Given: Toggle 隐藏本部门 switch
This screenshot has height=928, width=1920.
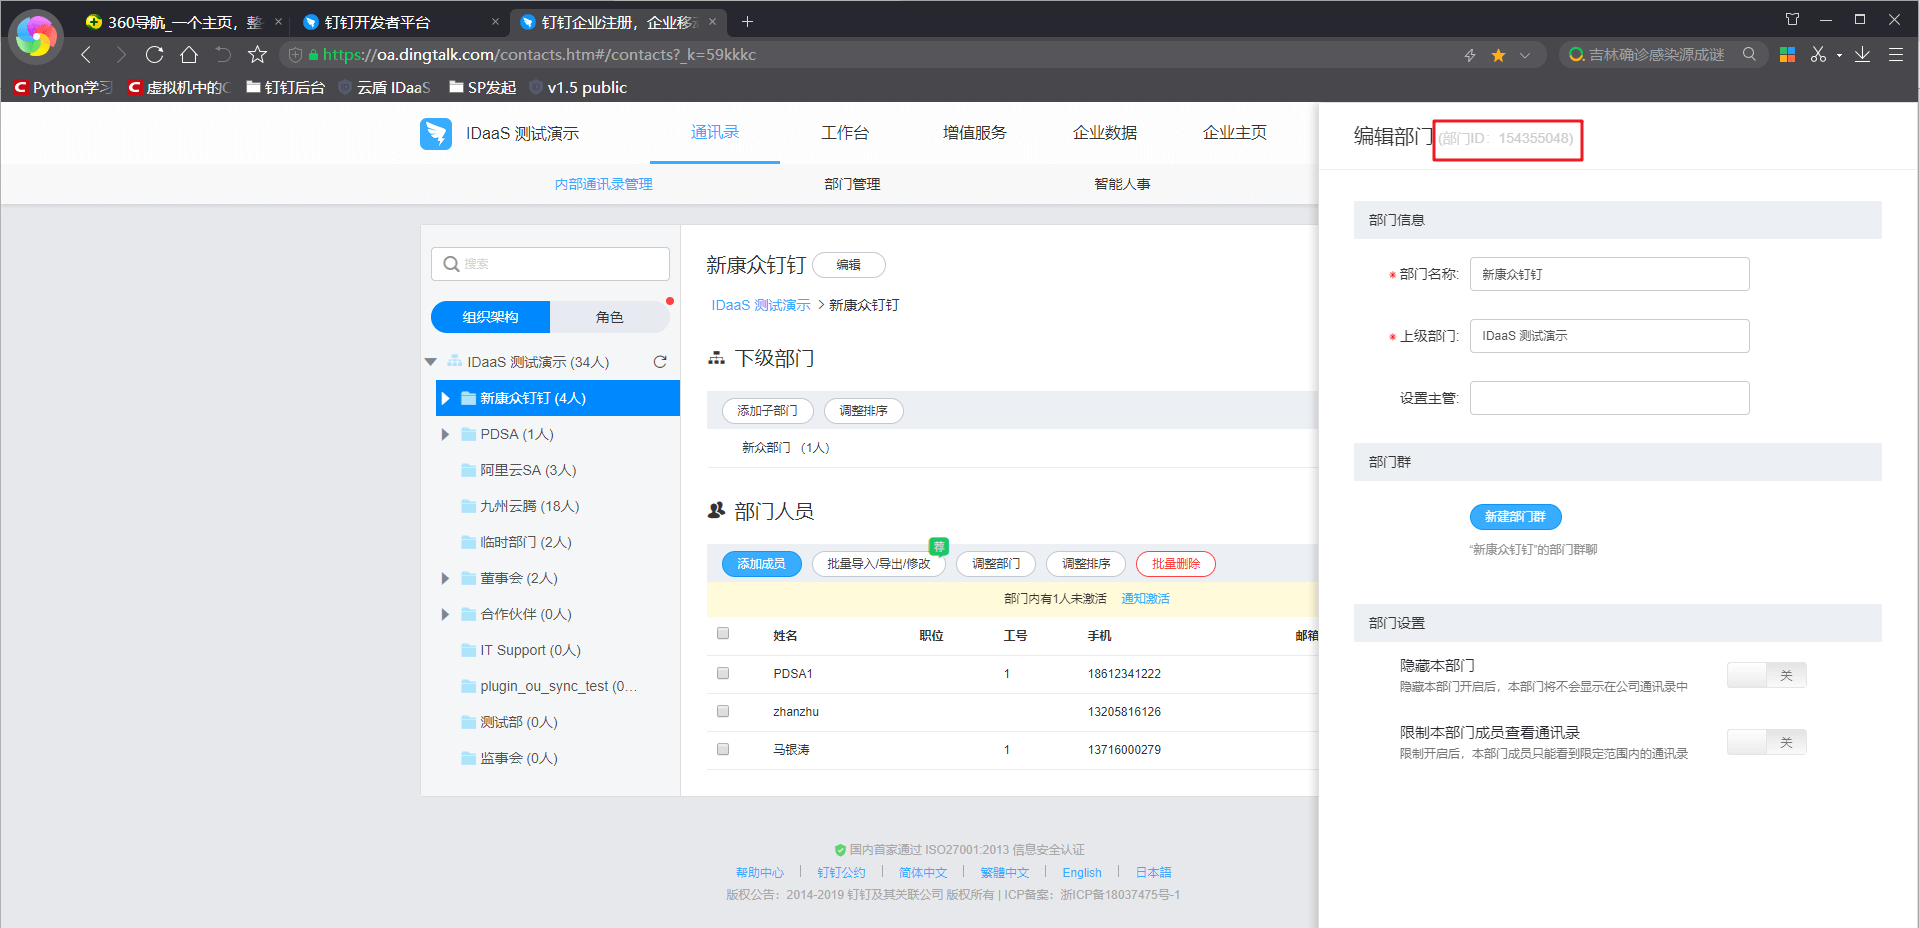Looking at the screenshot, I should (1766, 675).
